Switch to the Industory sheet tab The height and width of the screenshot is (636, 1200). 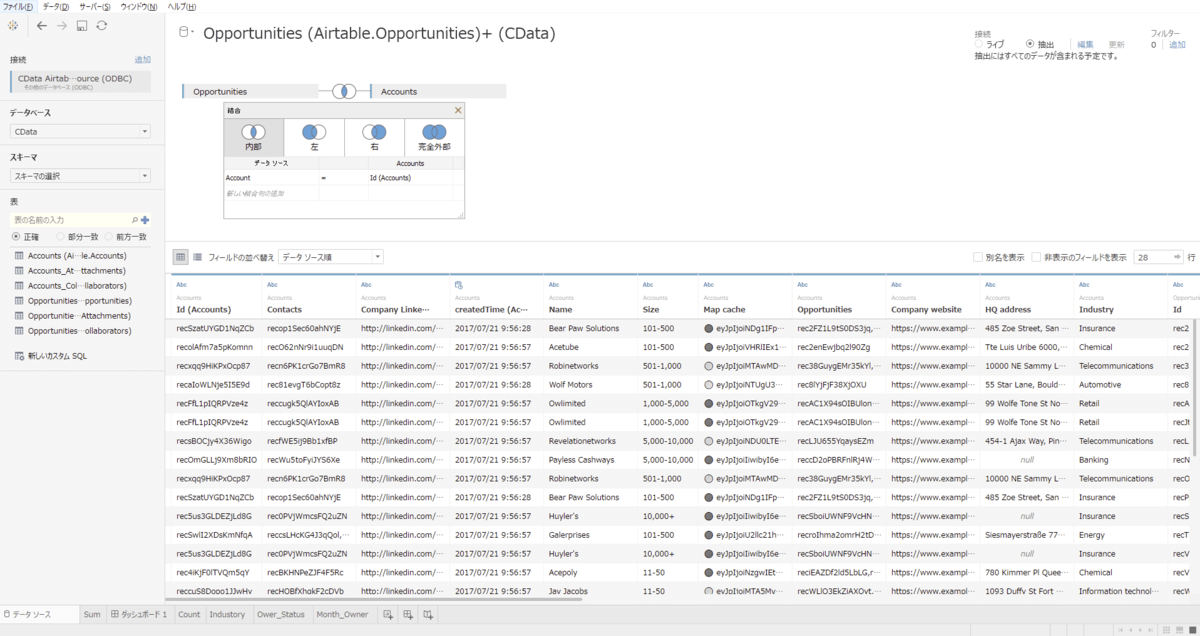228,614
